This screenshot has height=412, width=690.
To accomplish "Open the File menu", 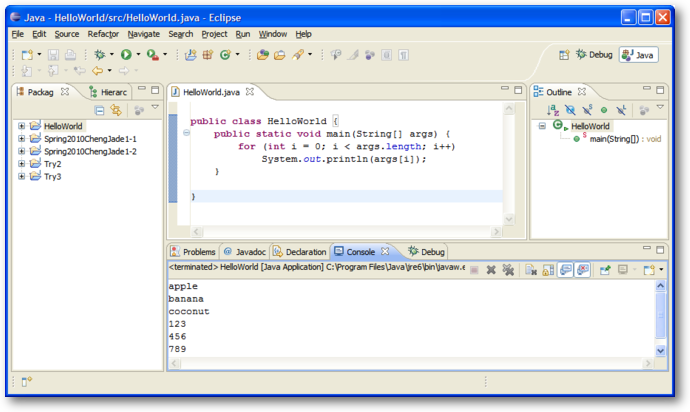I will [x=18, y=34].
